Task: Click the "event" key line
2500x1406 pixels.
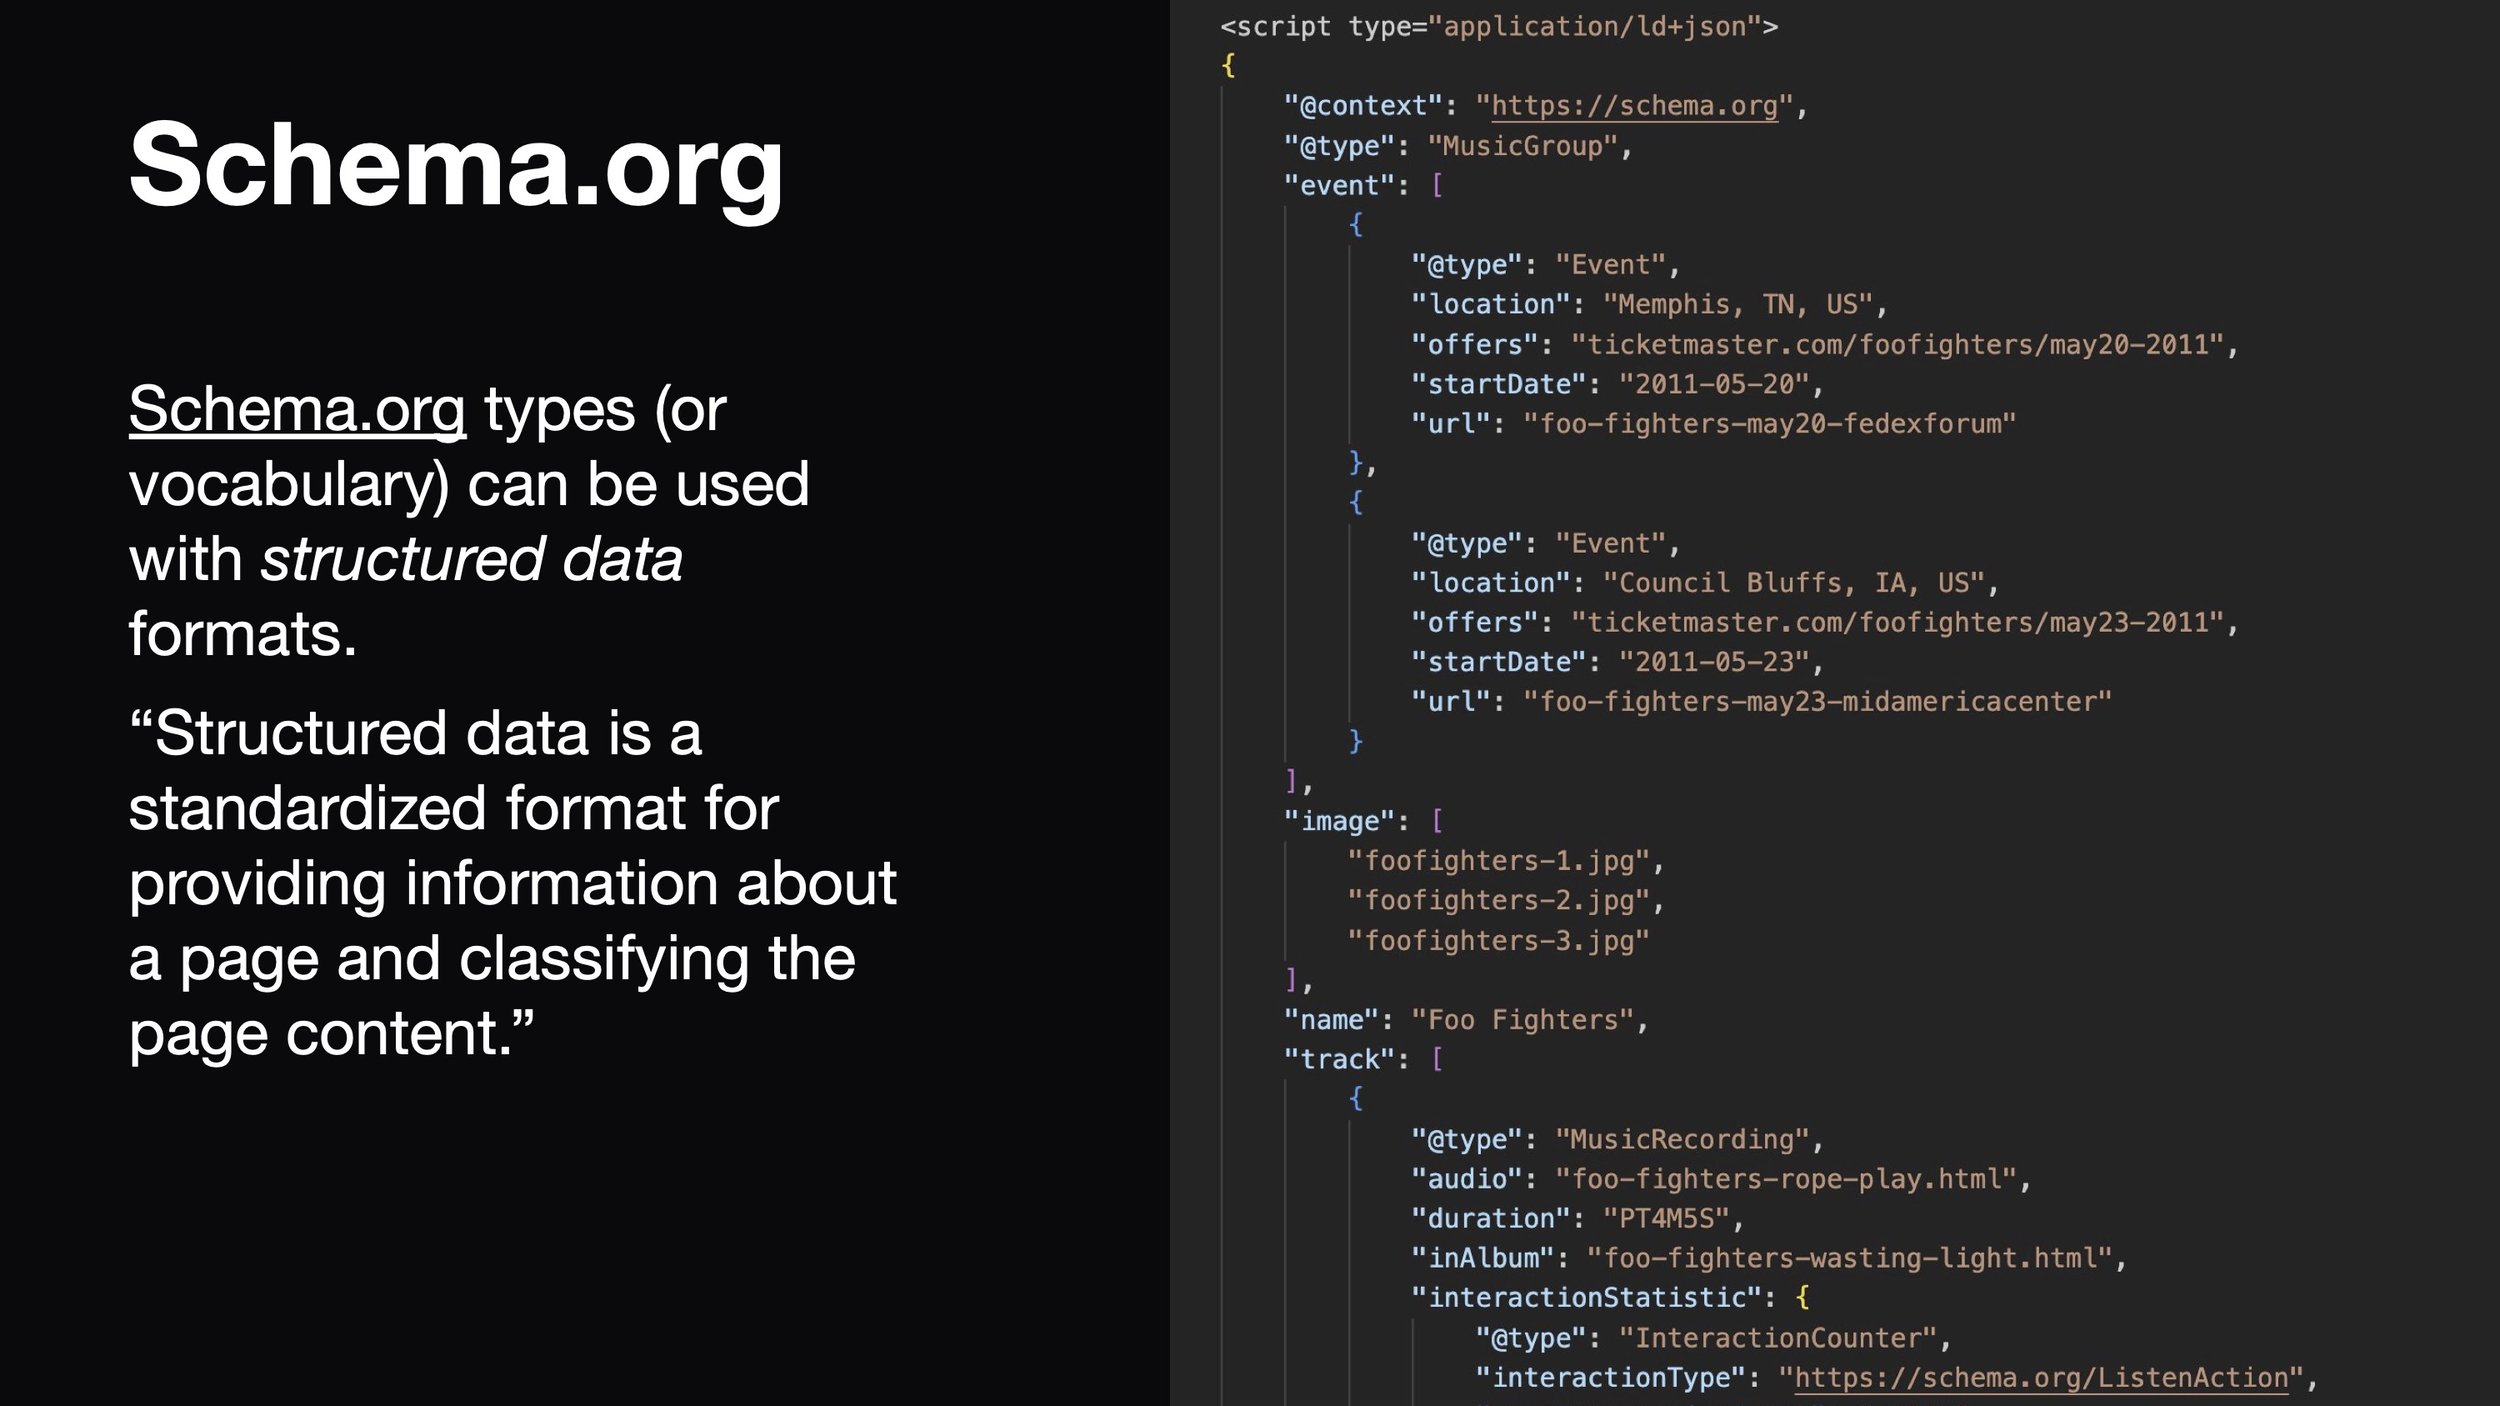Action: tap(1363, 186)
